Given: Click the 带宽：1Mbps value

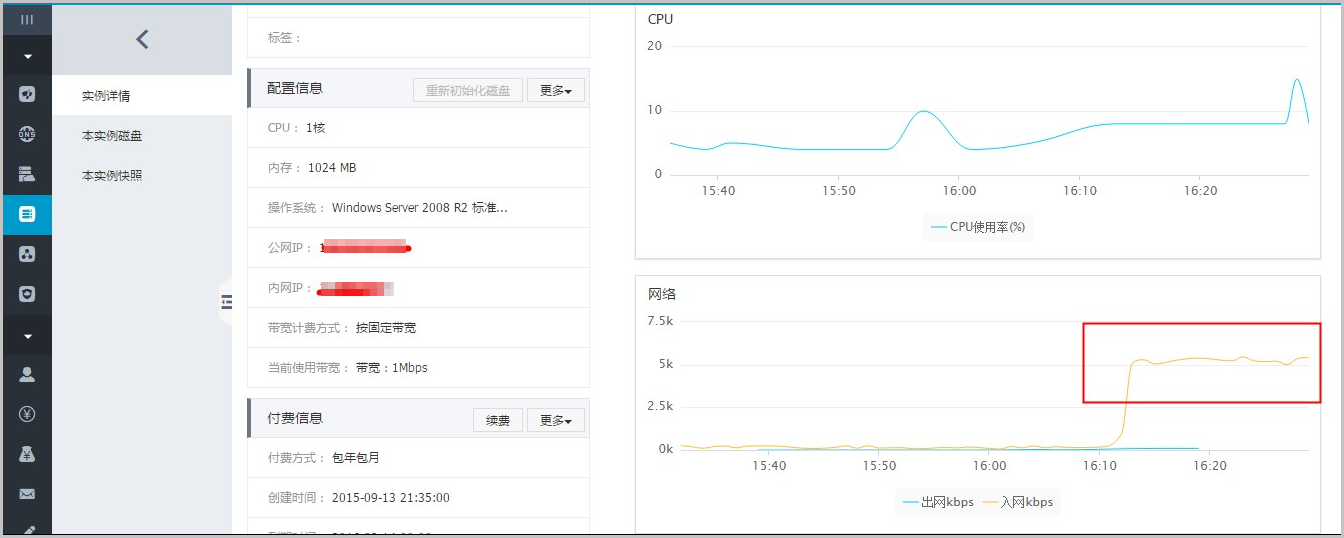Looking at the screenshot, I should (x=391, y=368).
